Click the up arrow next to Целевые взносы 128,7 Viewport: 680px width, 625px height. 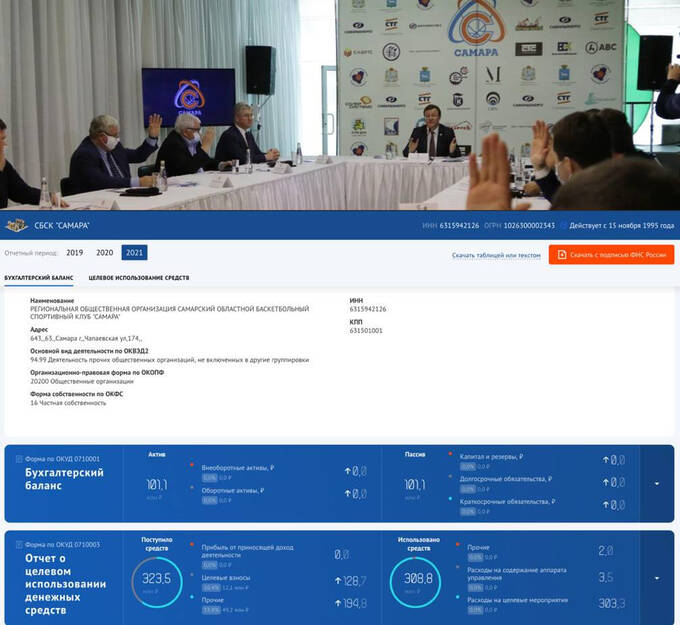click(x=347, y=581)
